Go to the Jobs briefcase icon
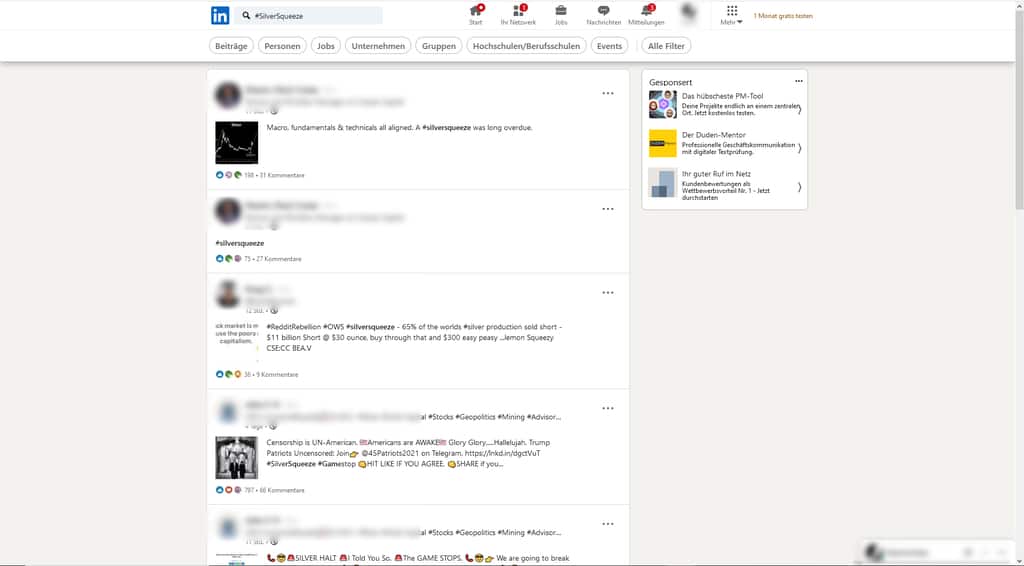 pyautogui.click(x=561, y=14)
